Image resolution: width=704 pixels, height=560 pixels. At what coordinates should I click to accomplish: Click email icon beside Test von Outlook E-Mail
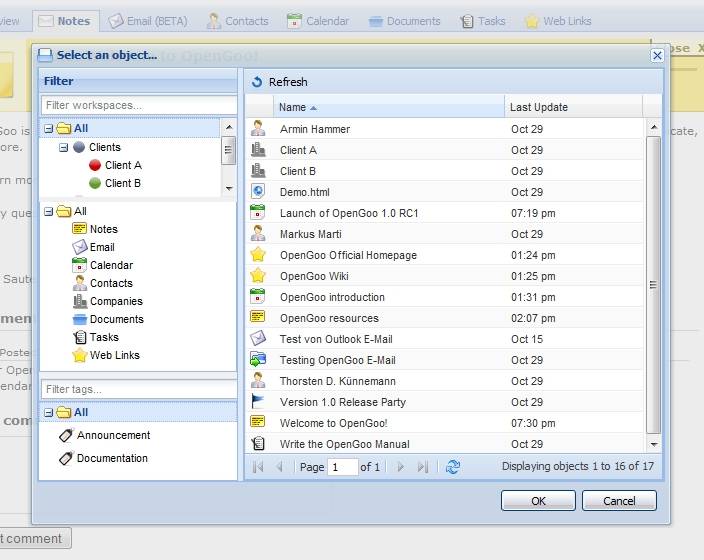pos(258,338)
